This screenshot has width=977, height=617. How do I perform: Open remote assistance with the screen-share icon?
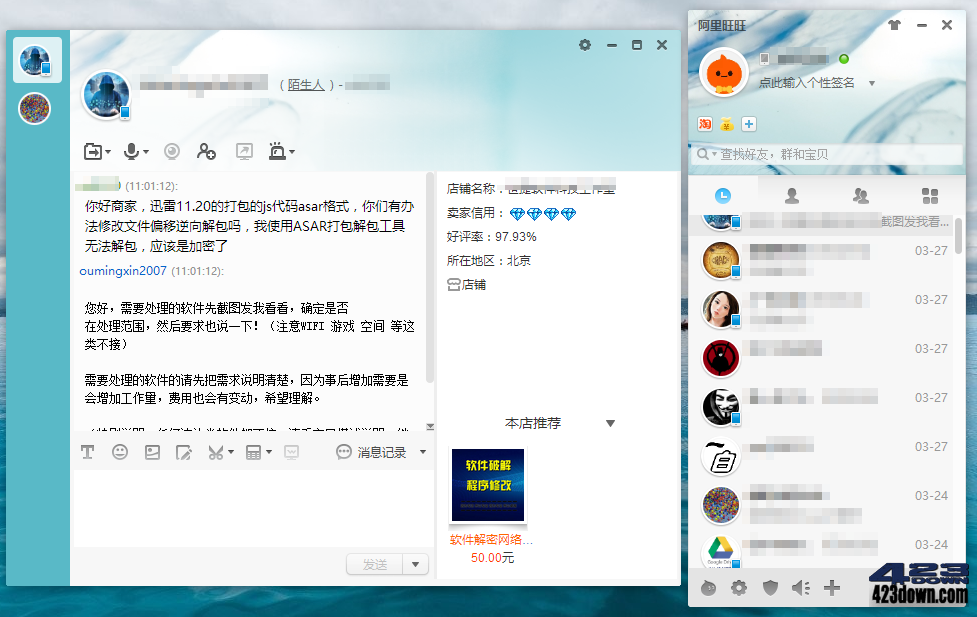point(243,151)
